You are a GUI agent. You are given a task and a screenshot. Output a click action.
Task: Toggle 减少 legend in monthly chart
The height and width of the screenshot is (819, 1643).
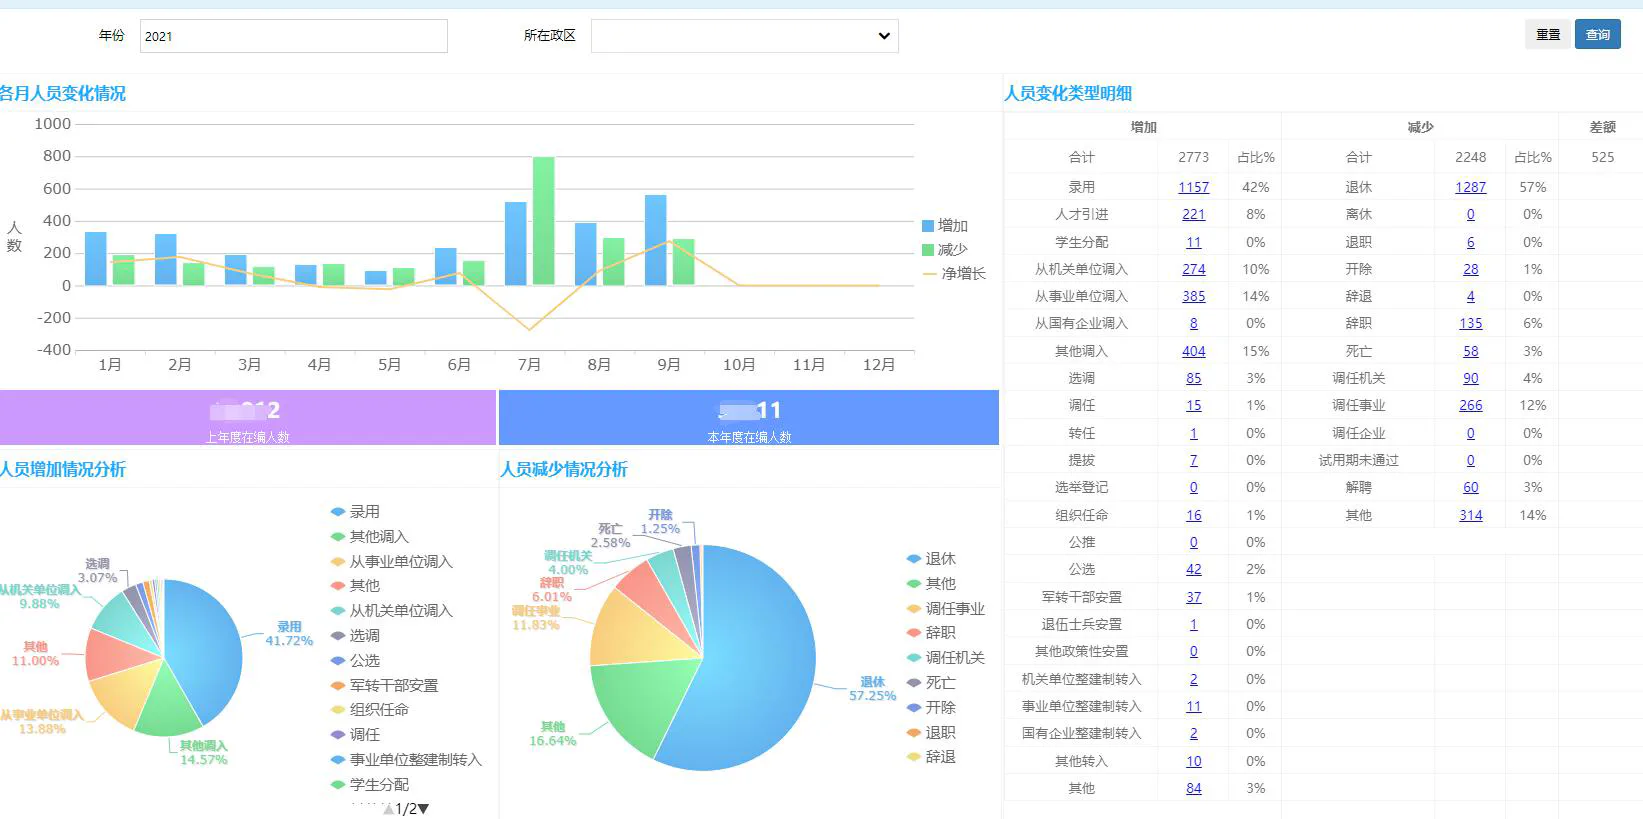[945, 249]
